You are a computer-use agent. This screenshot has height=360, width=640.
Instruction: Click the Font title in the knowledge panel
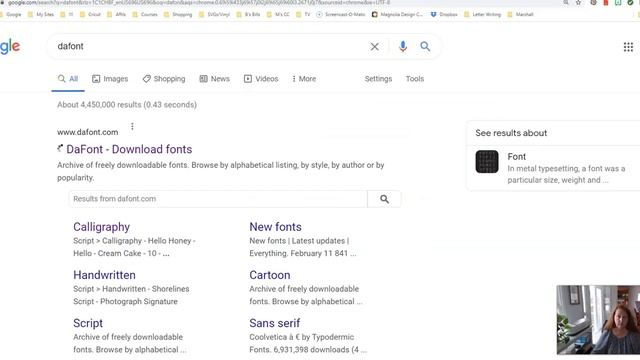[x=516, y=157]
